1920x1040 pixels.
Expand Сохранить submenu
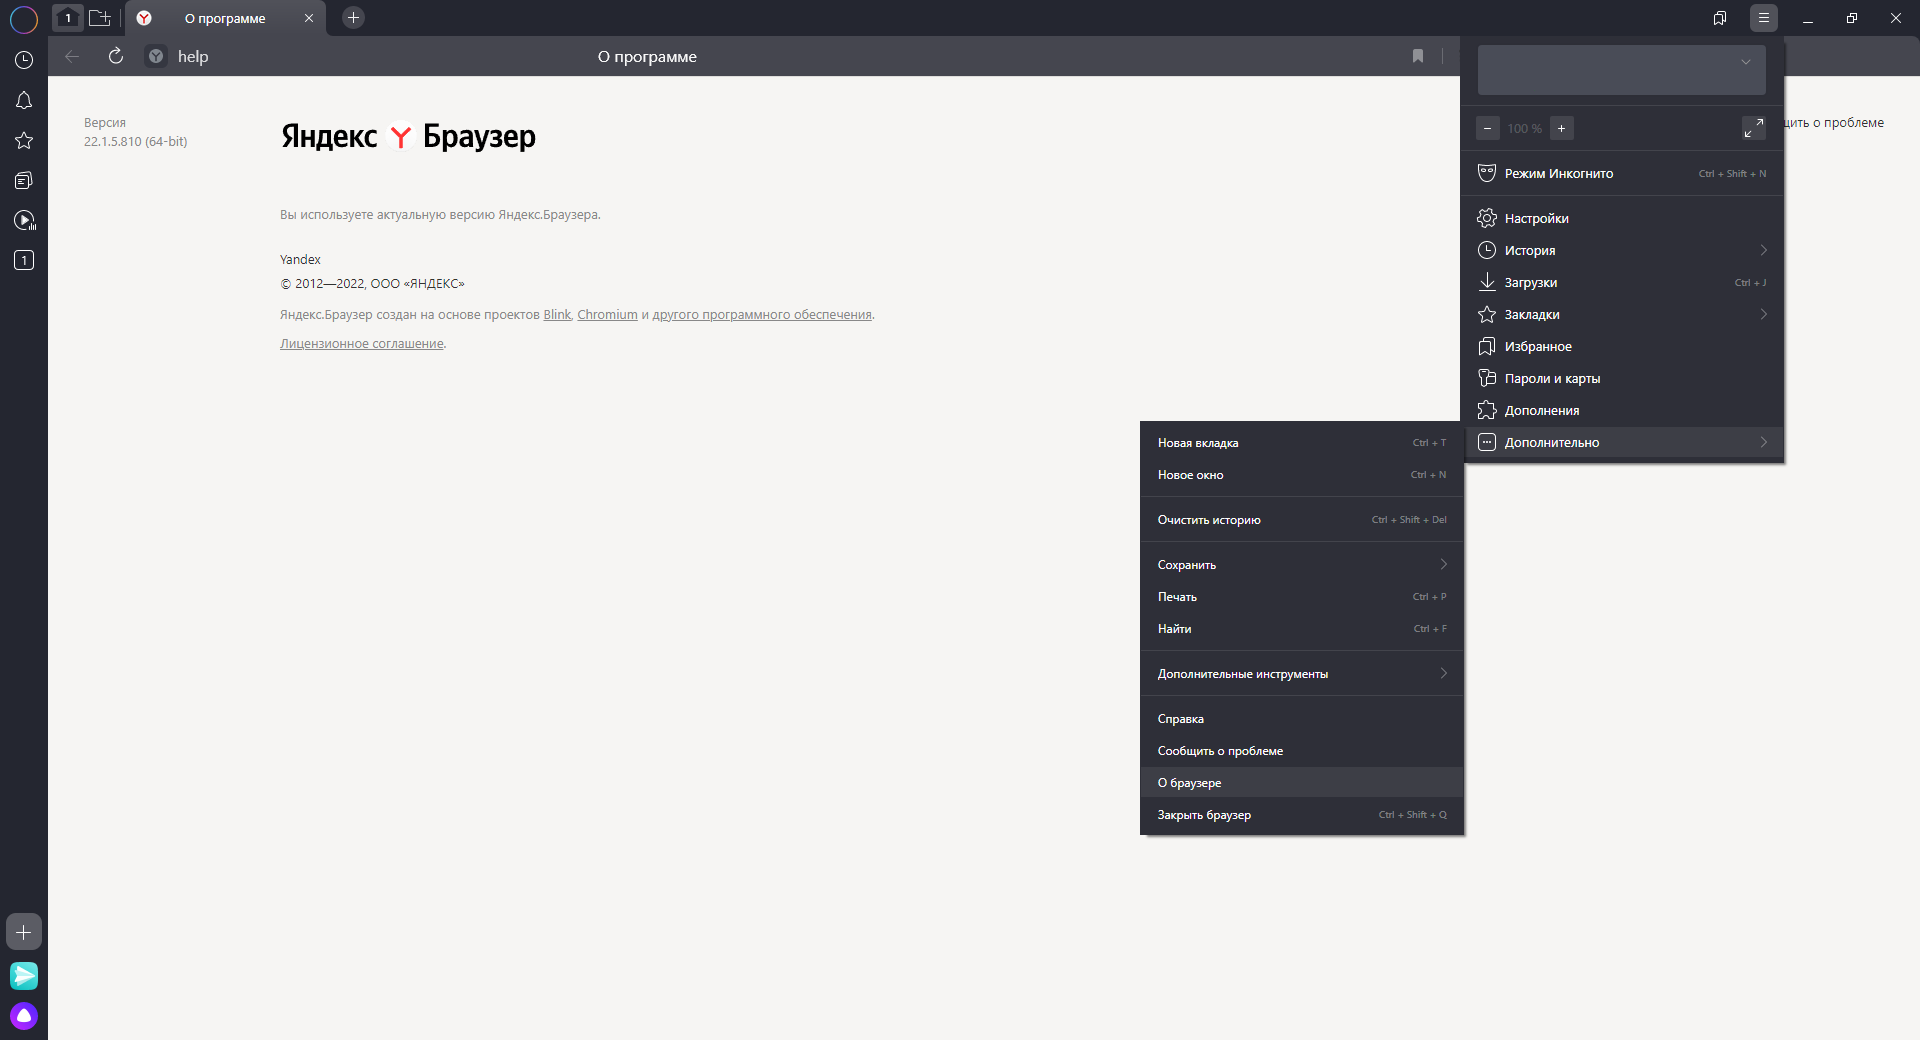click(x=1302, y=565)
